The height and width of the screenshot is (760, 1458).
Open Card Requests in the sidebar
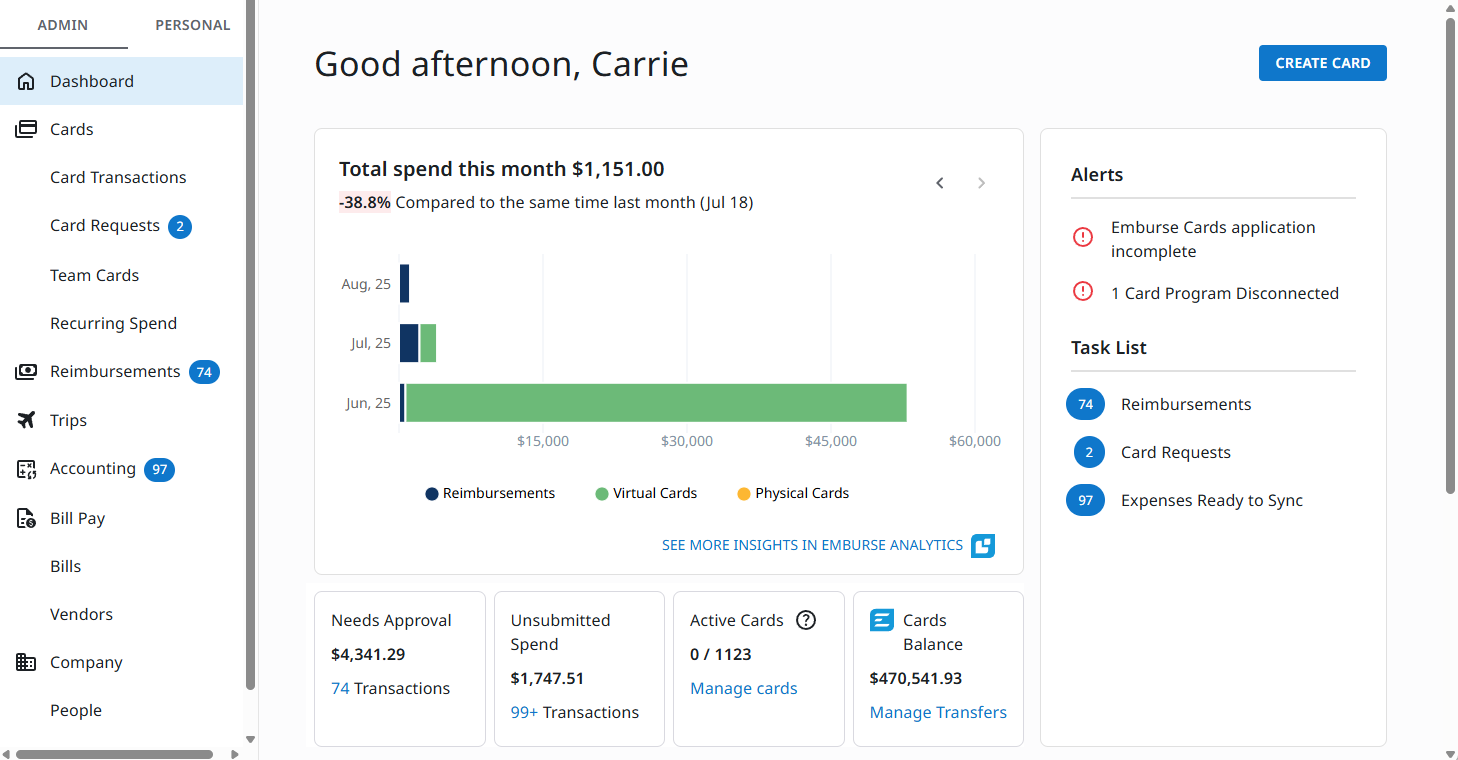105,226
